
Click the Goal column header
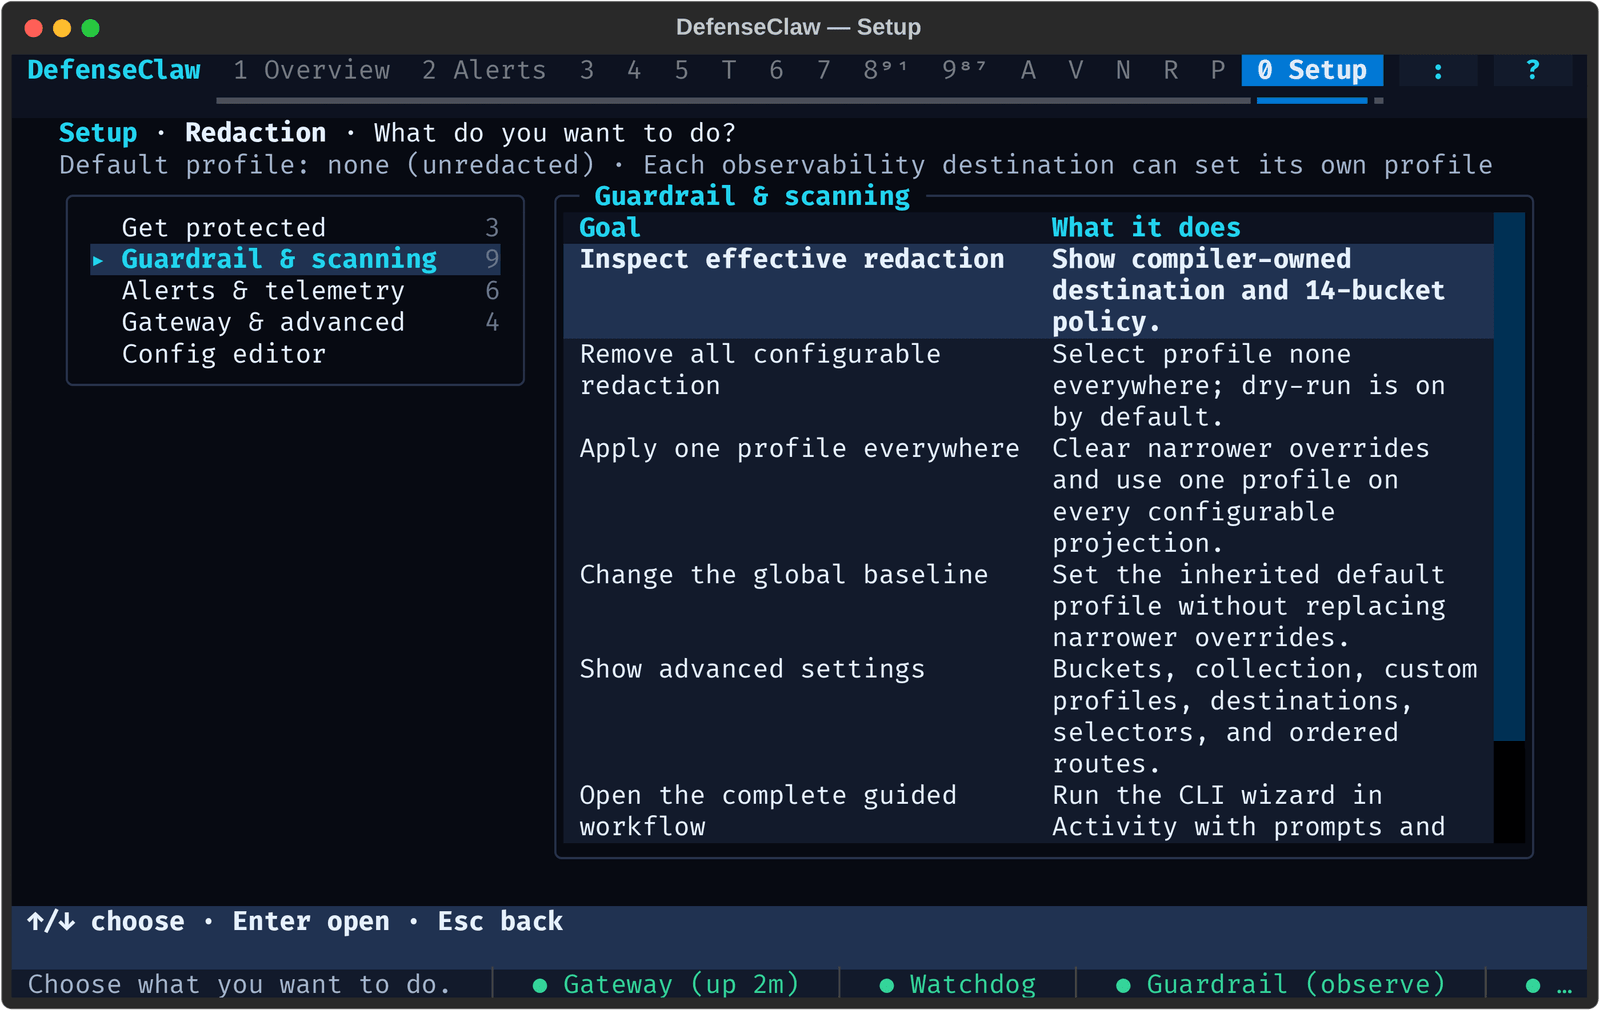tap(610, 228)
